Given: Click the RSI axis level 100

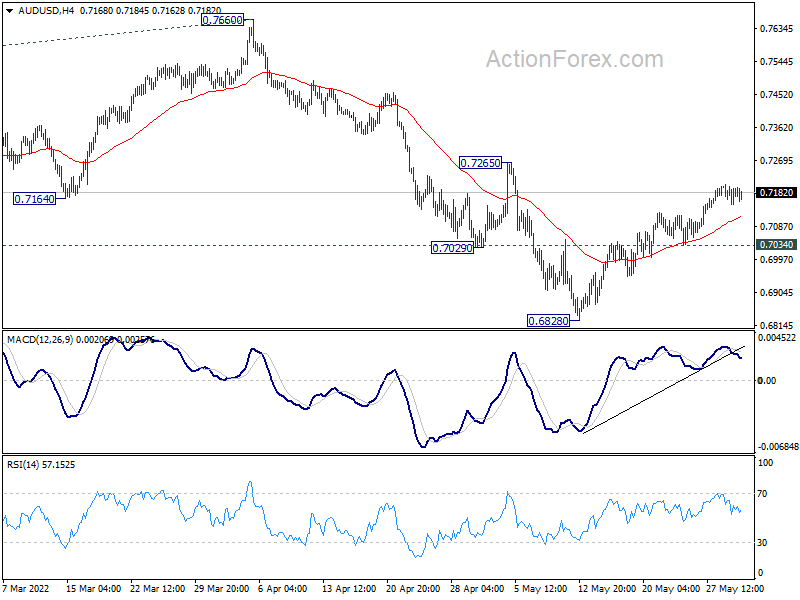Looking at the screenshot, I should tap(765, 463).
